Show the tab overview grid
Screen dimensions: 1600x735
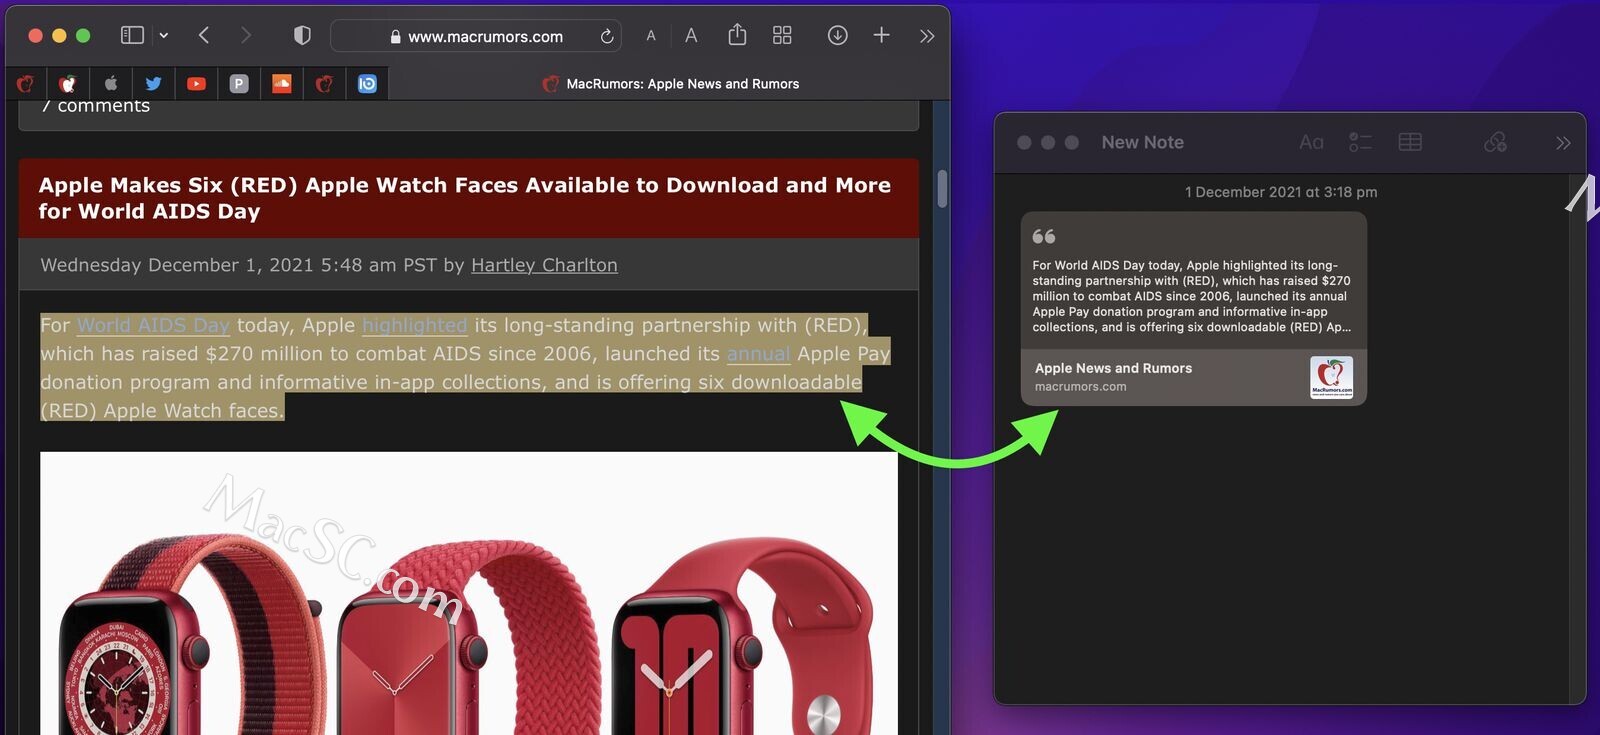click(782, 35)
